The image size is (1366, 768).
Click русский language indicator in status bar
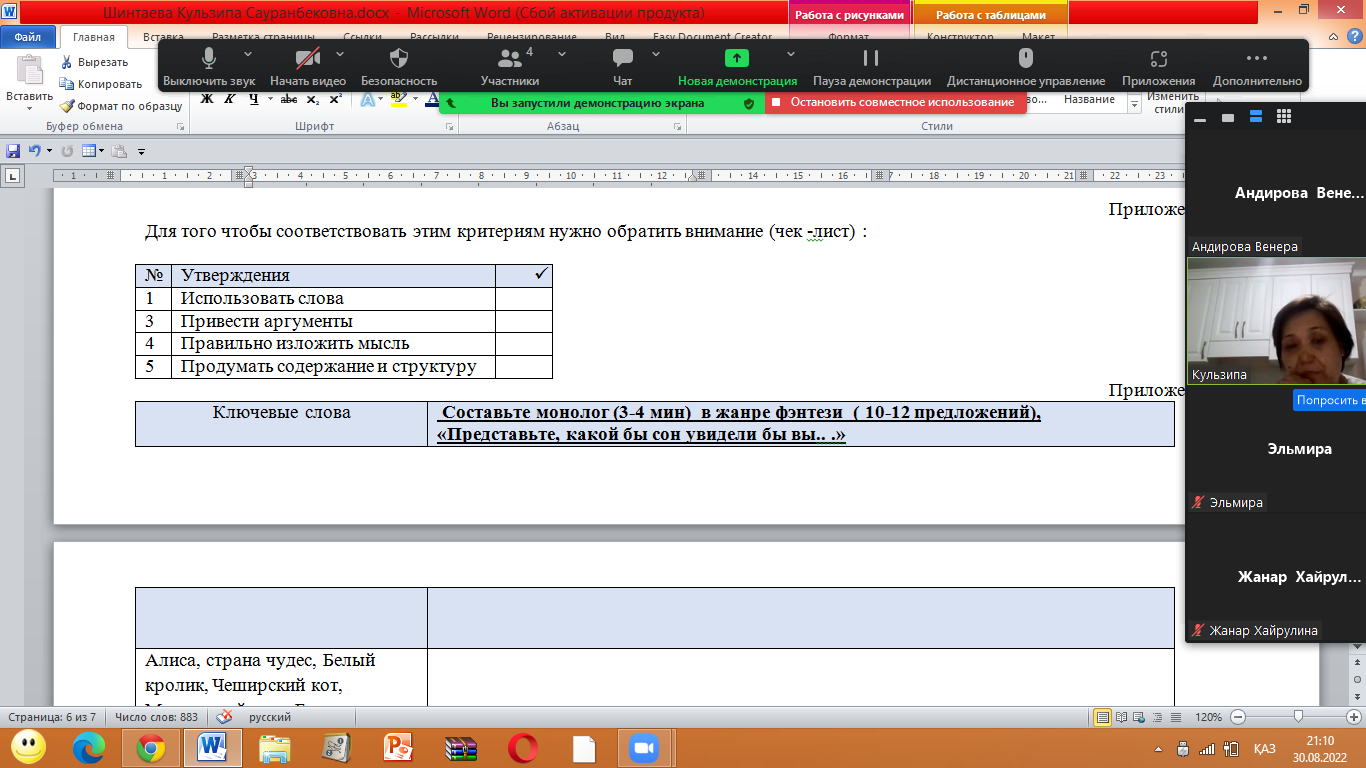pos(270,717)
